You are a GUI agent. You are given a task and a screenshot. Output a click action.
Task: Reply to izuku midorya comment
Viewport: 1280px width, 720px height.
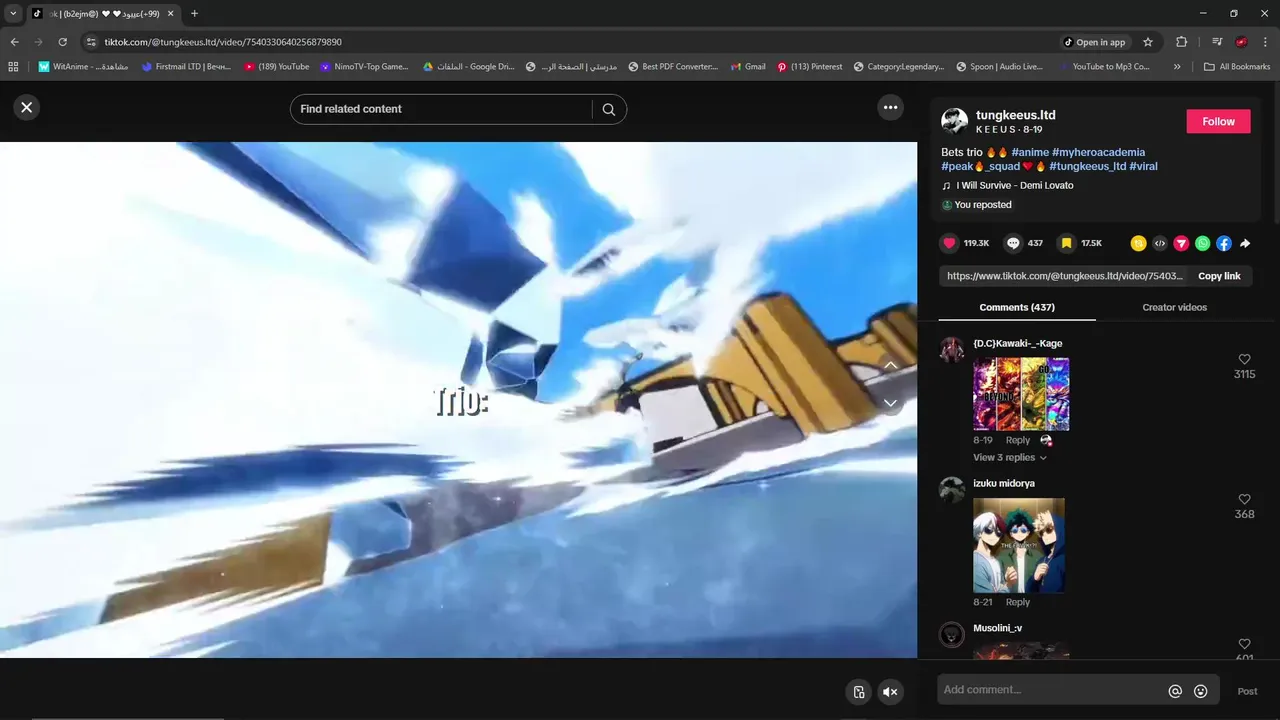[x=1017, y=602]
